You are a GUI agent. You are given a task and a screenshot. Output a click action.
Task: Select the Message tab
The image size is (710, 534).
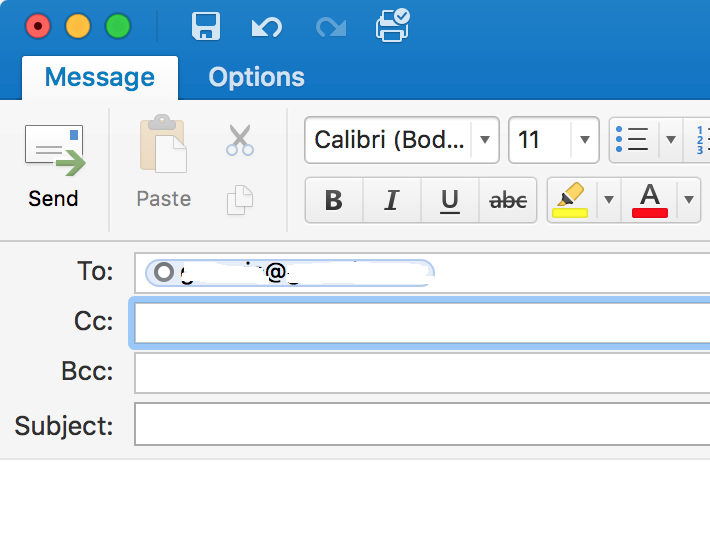tap(99, 77)
